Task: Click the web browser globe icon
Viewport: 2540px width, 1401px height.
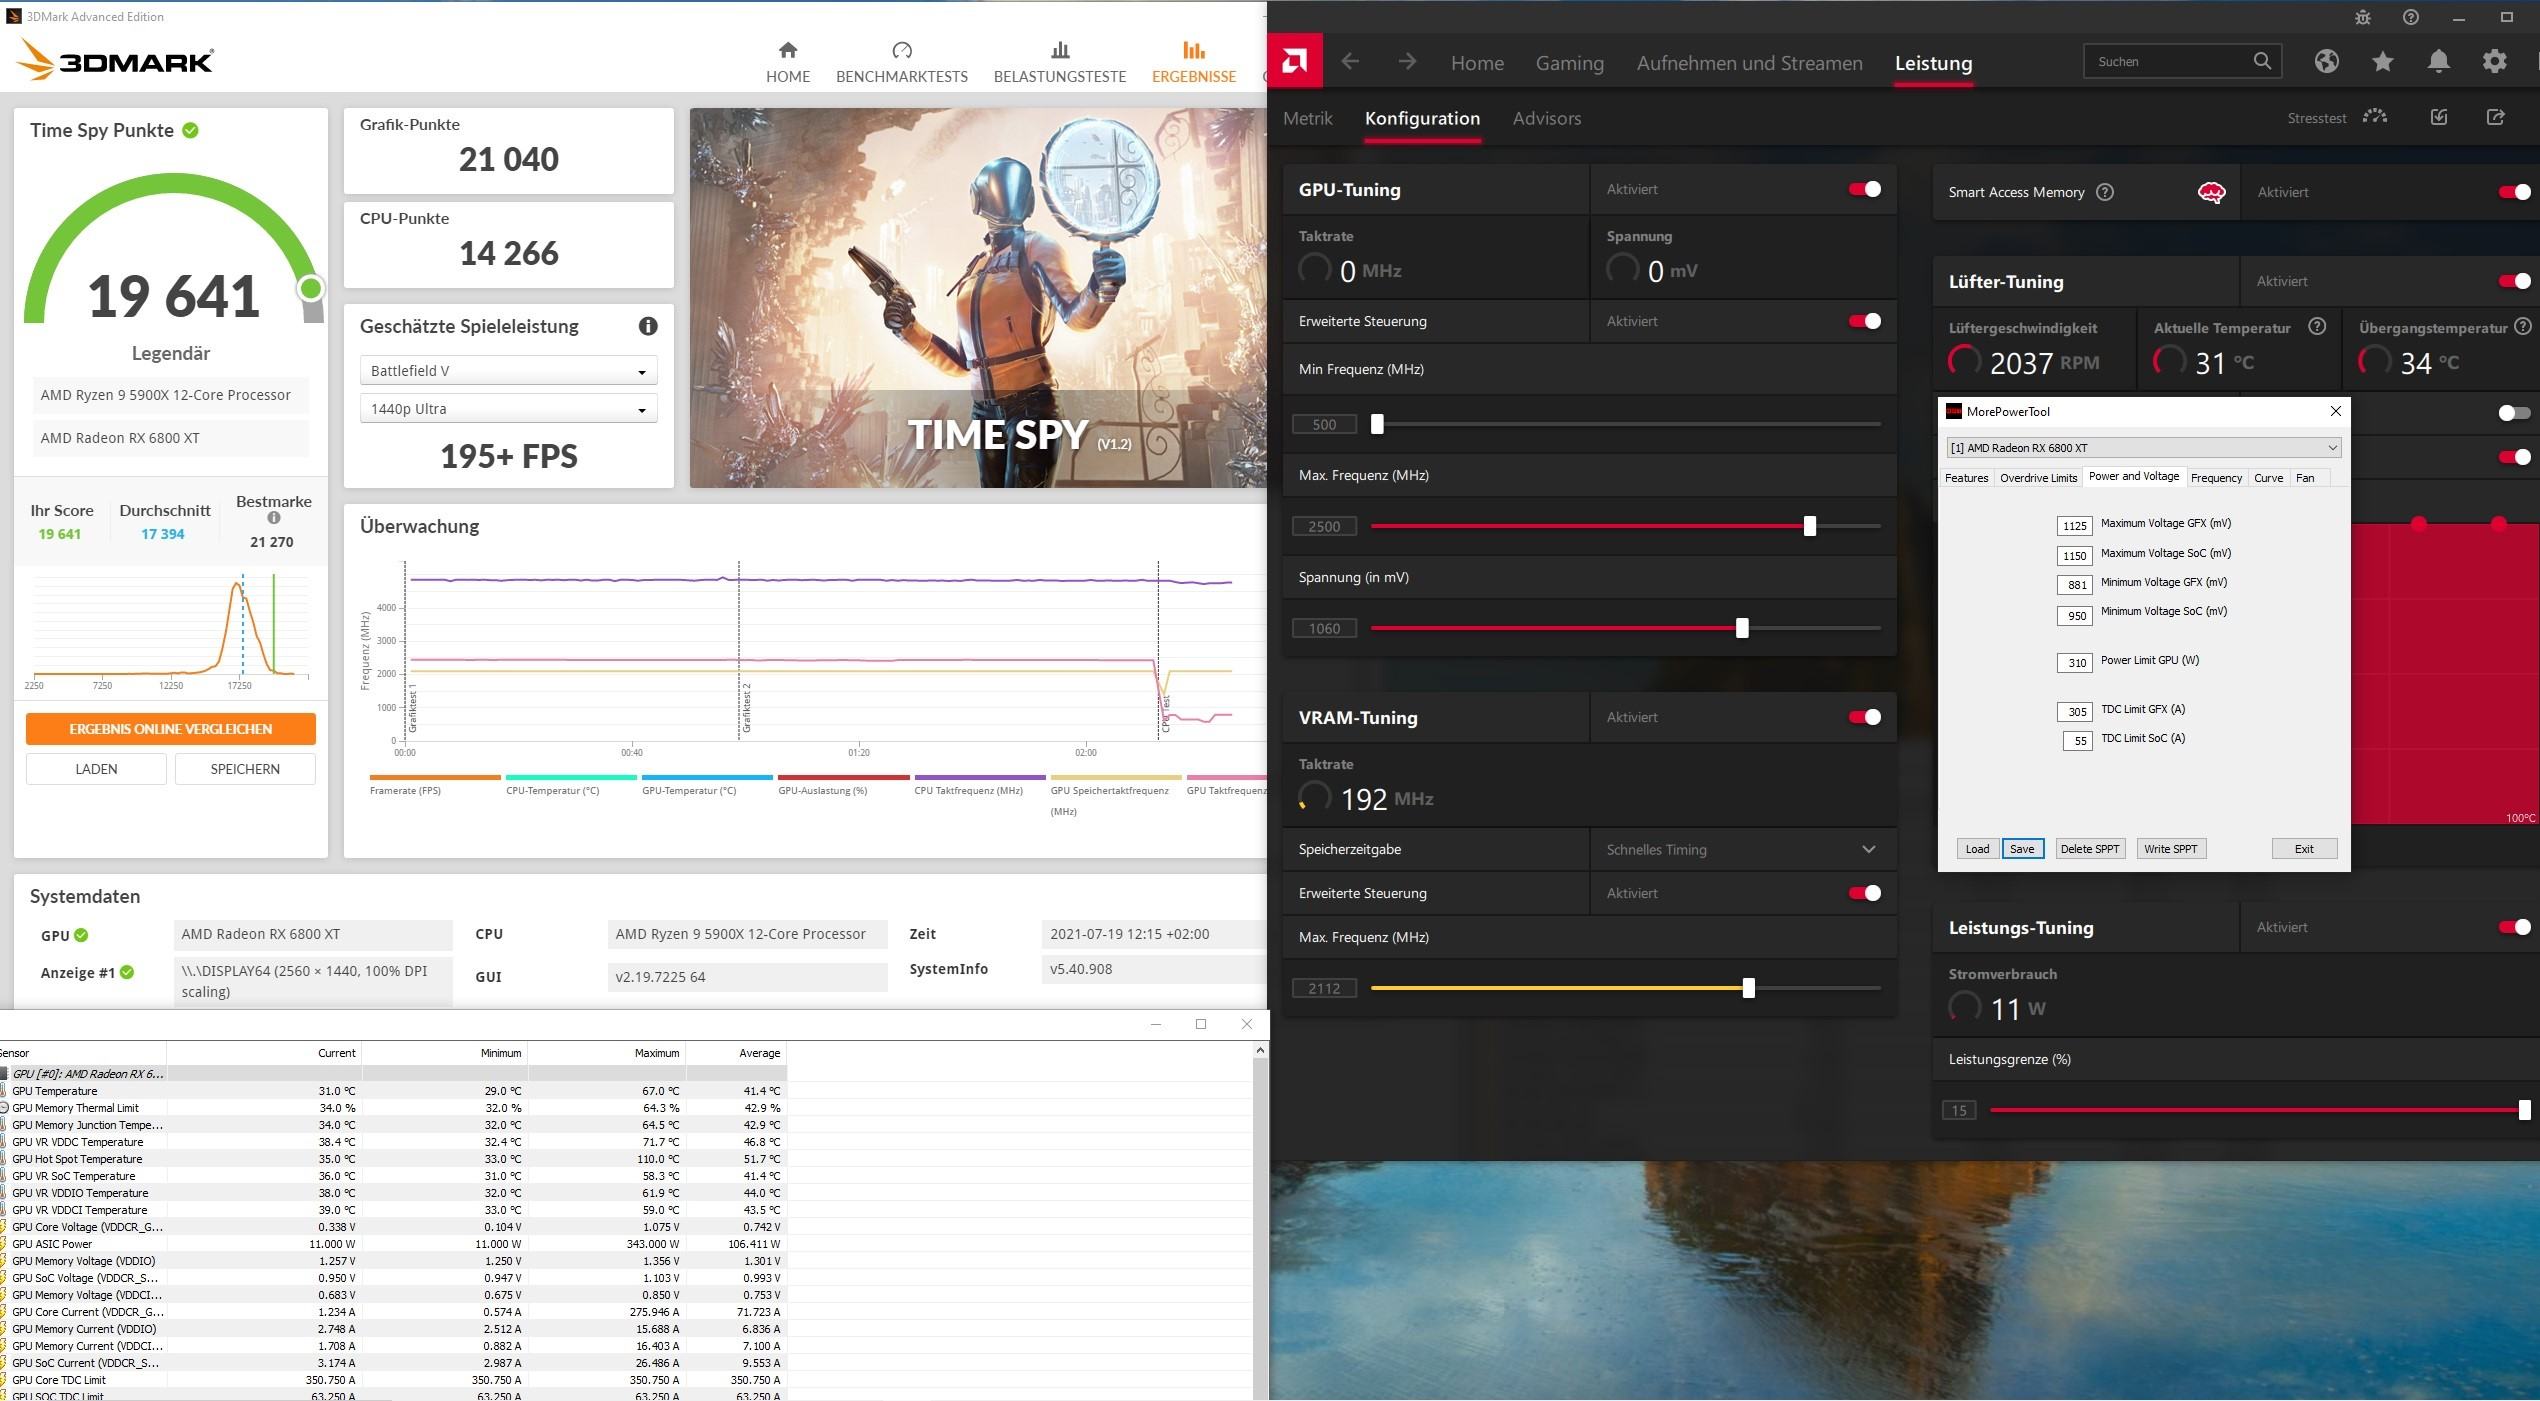Action: [x=2327, y=62]
